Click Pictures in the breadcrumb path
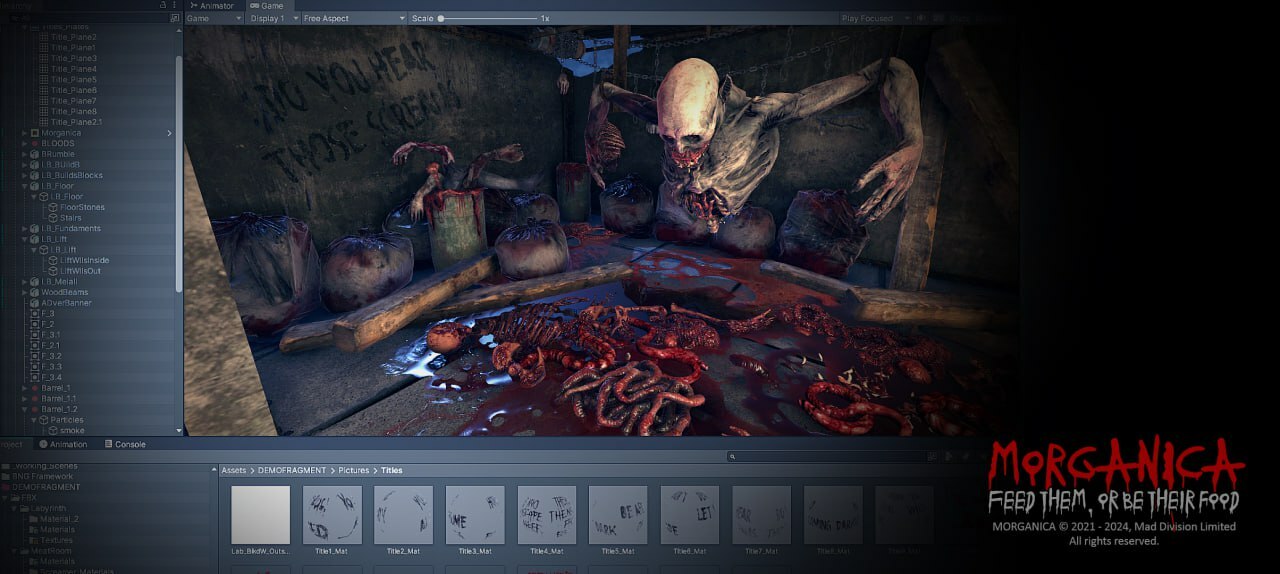Screen dimensions: 1280x574 coord(354,470)
